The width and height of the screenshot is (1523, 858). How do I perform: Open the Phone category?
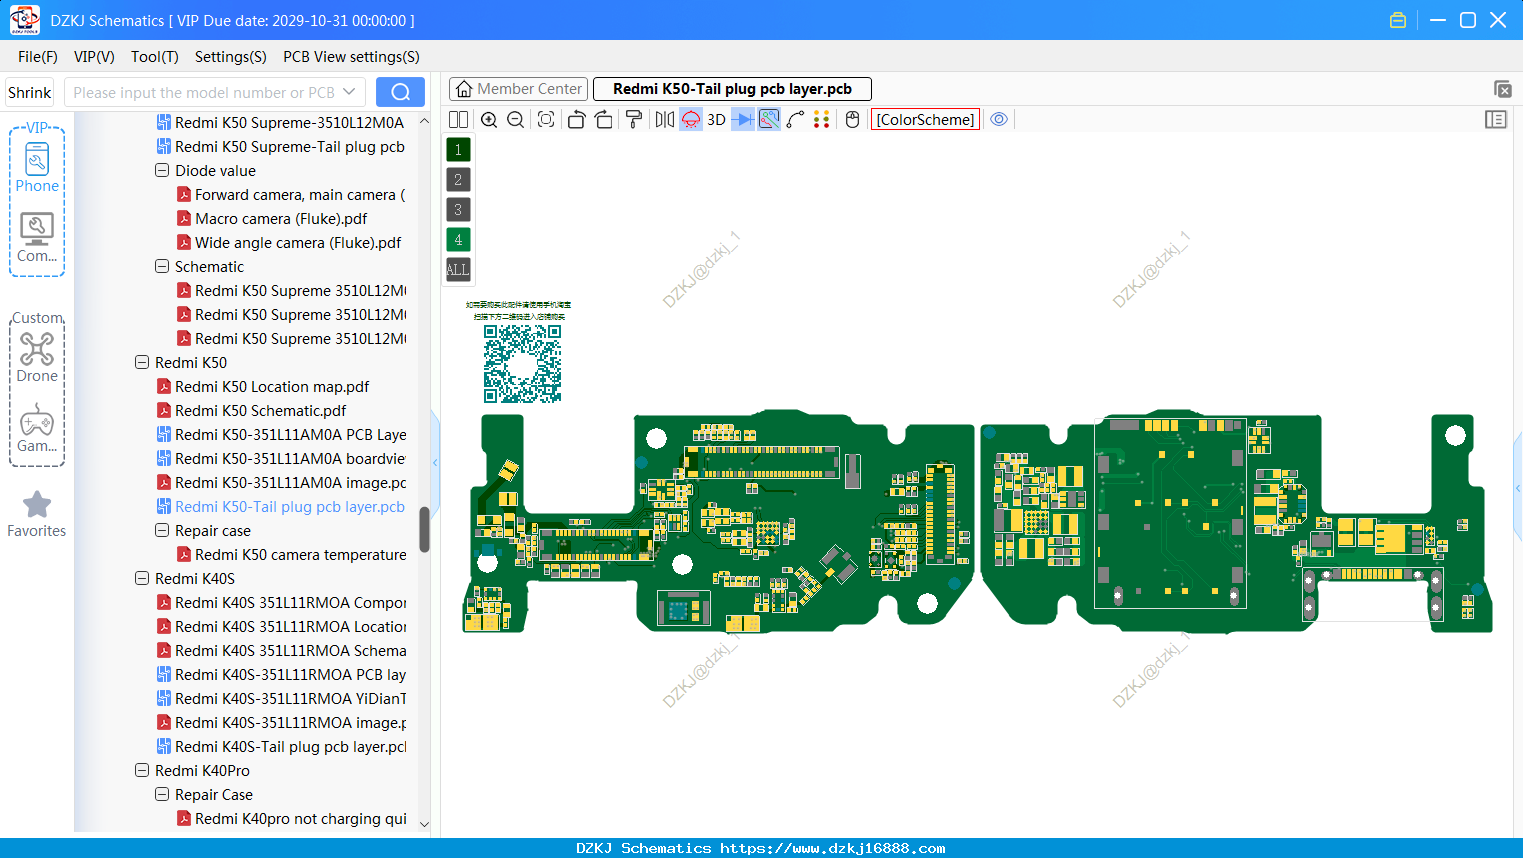[37, 168]
